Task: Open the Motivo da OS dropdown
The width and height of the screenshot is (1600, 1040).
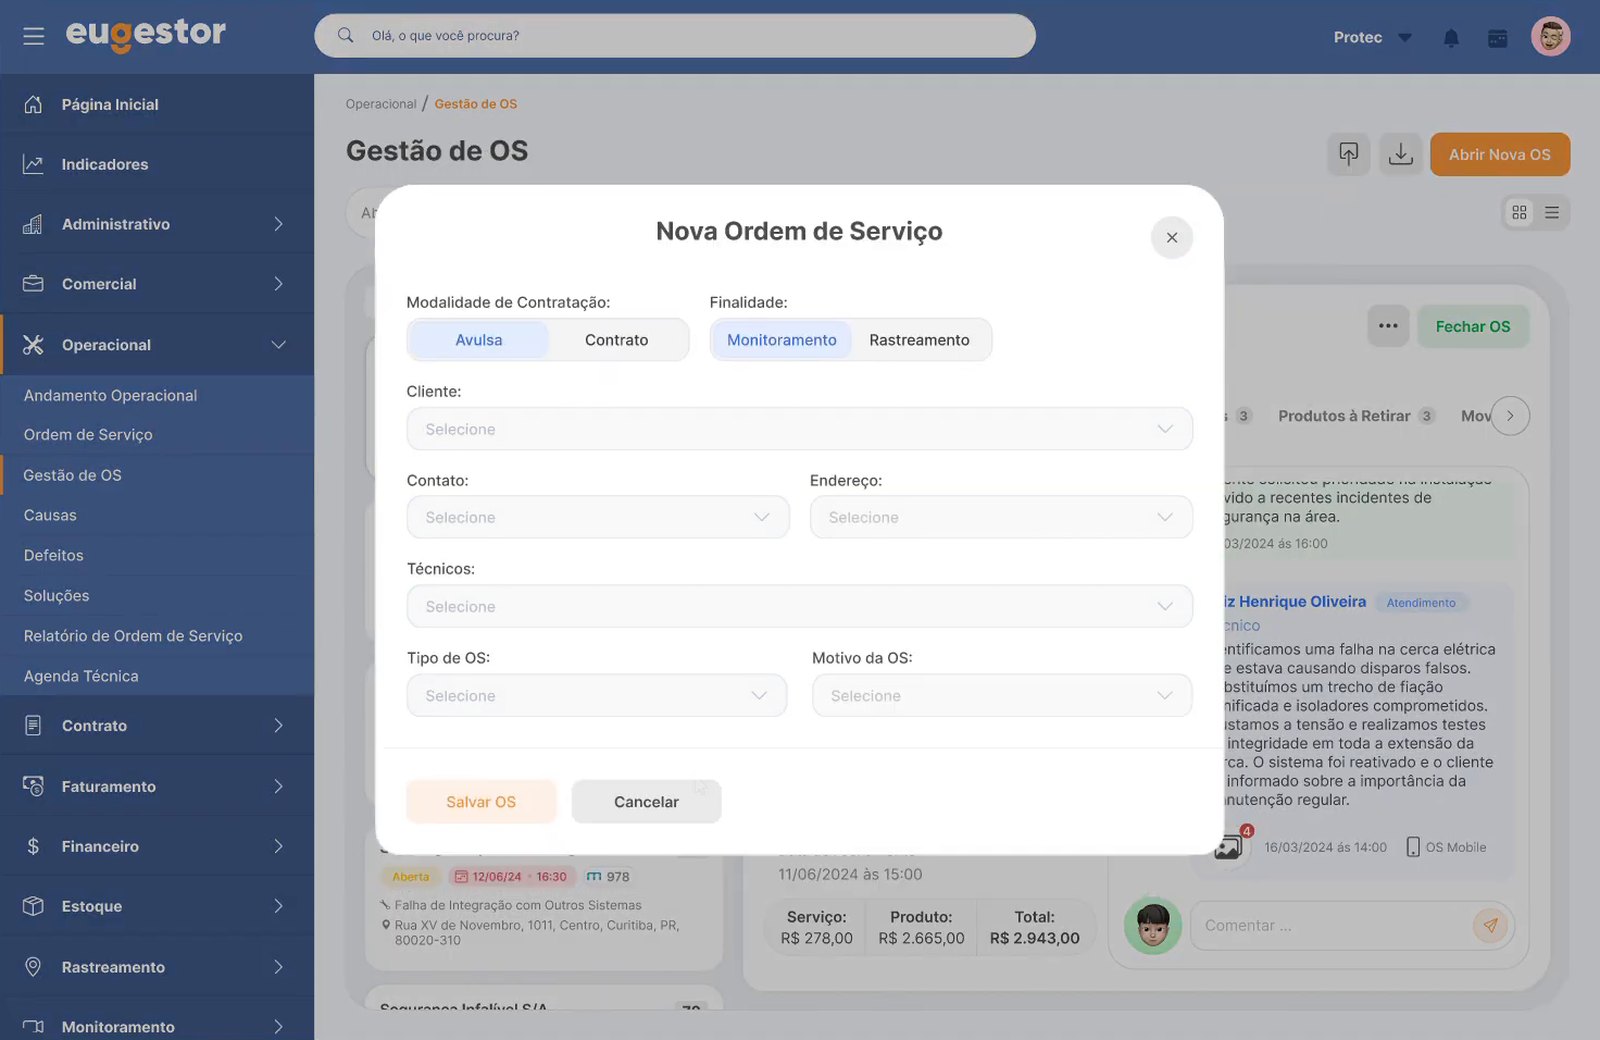Action: click(x=1002, y=695)
